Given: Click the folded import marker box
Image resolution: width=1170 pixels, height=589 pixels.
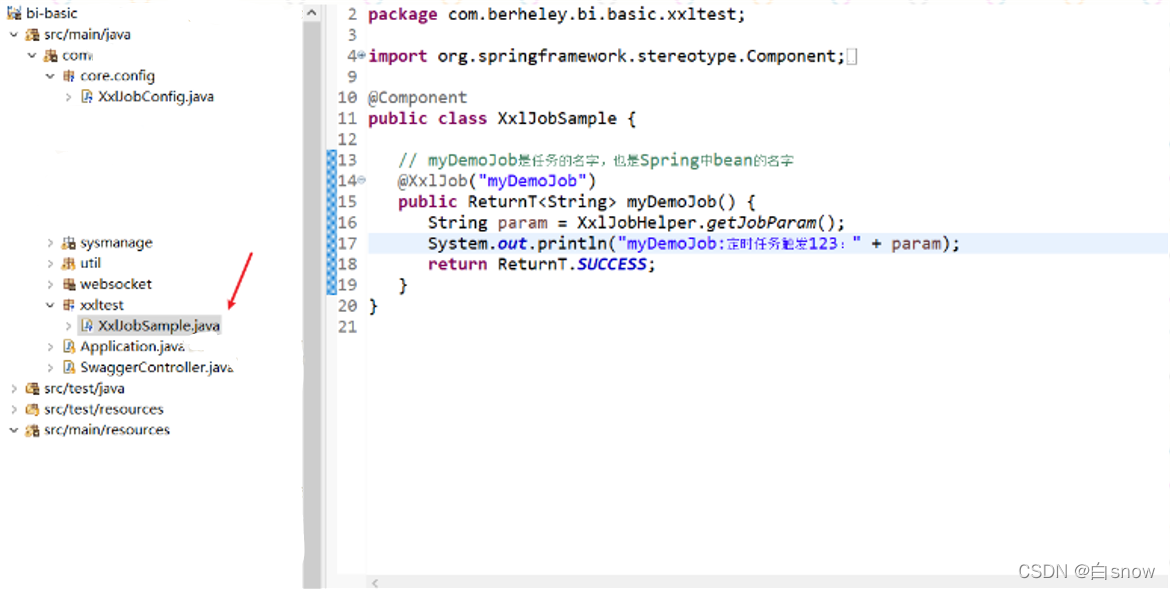Looking at the screenshot, I should click(x=851, y=57).
